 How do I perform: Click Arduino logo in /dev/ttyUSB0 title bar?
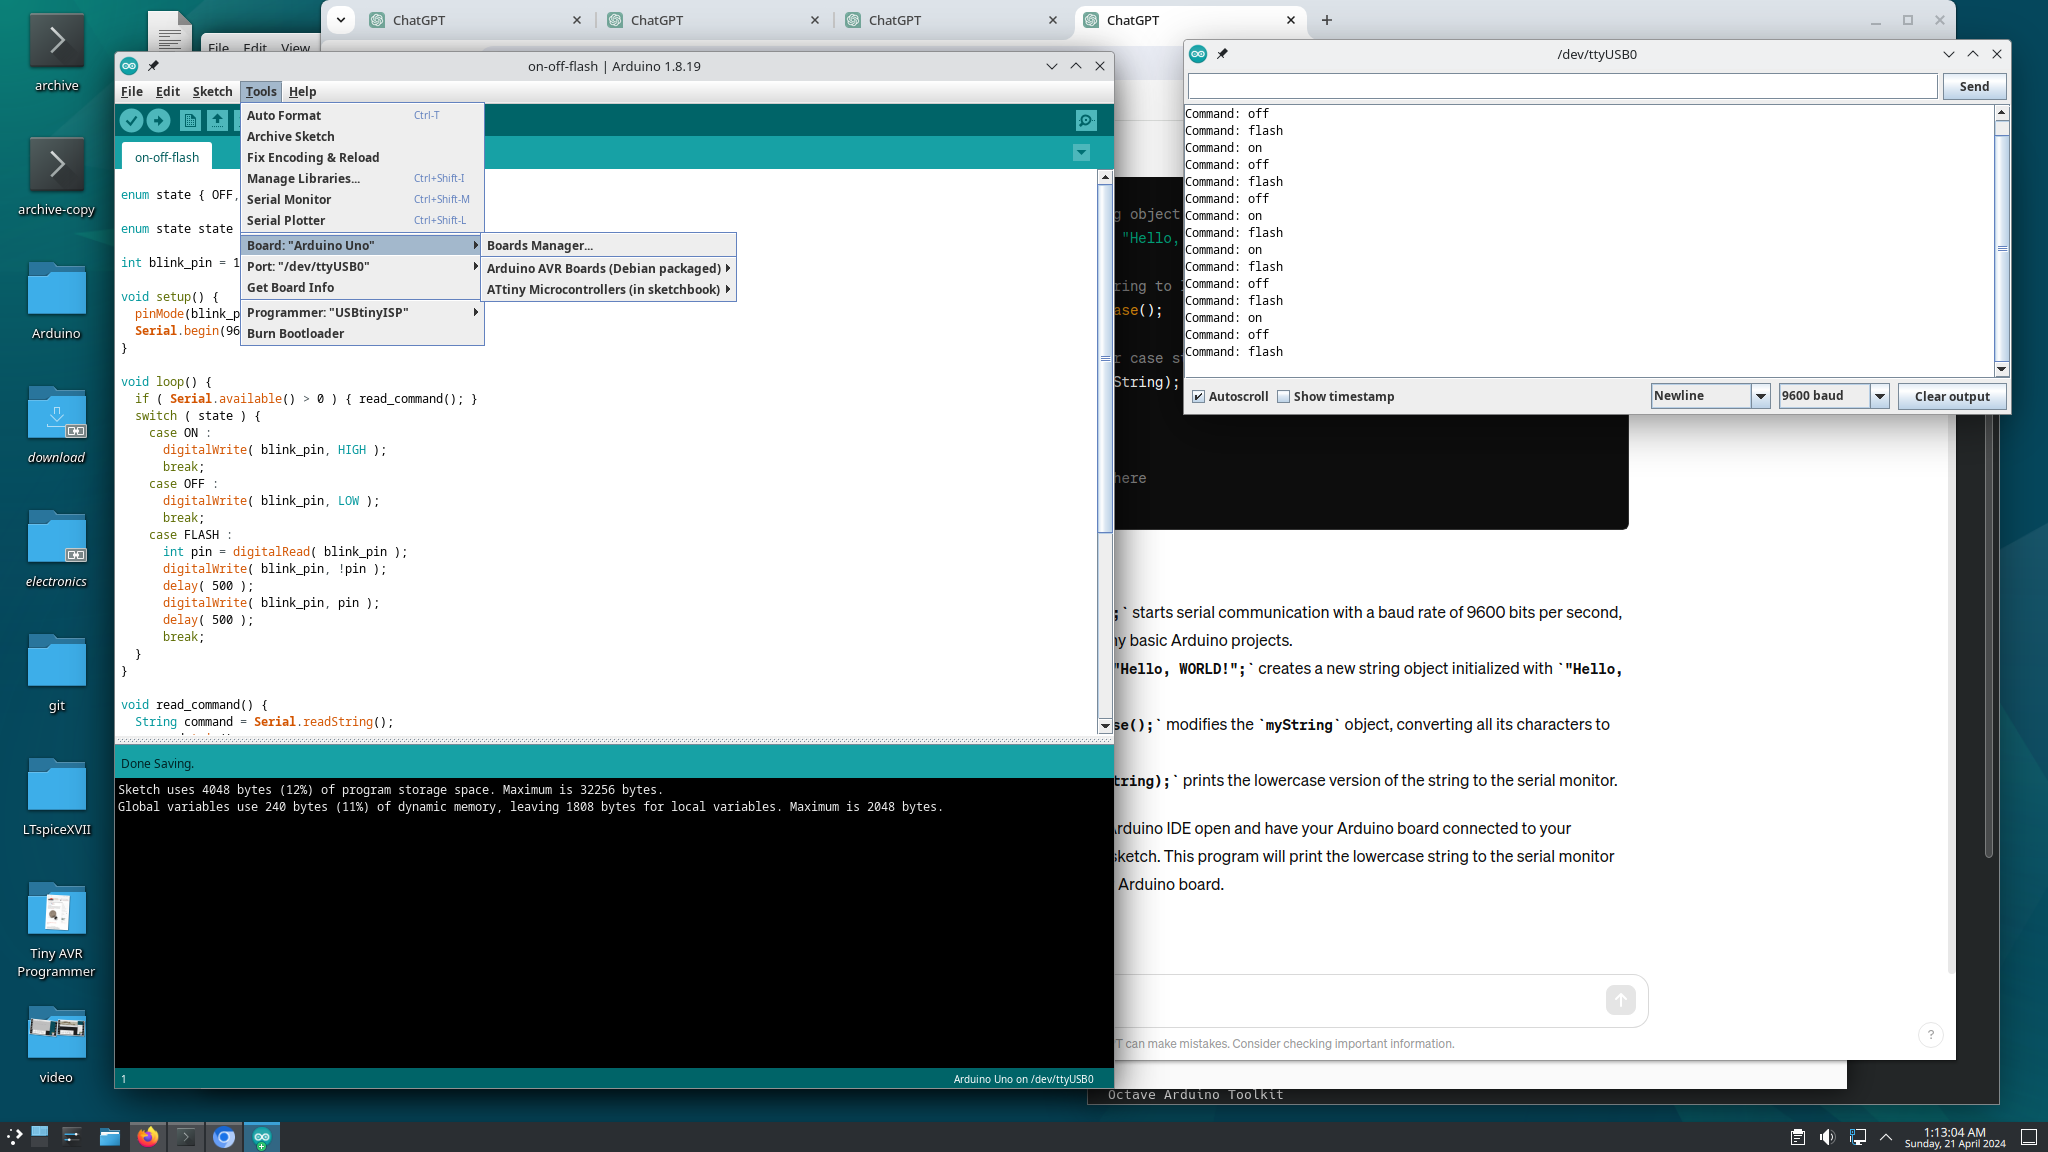click(x=1198, y=54)
